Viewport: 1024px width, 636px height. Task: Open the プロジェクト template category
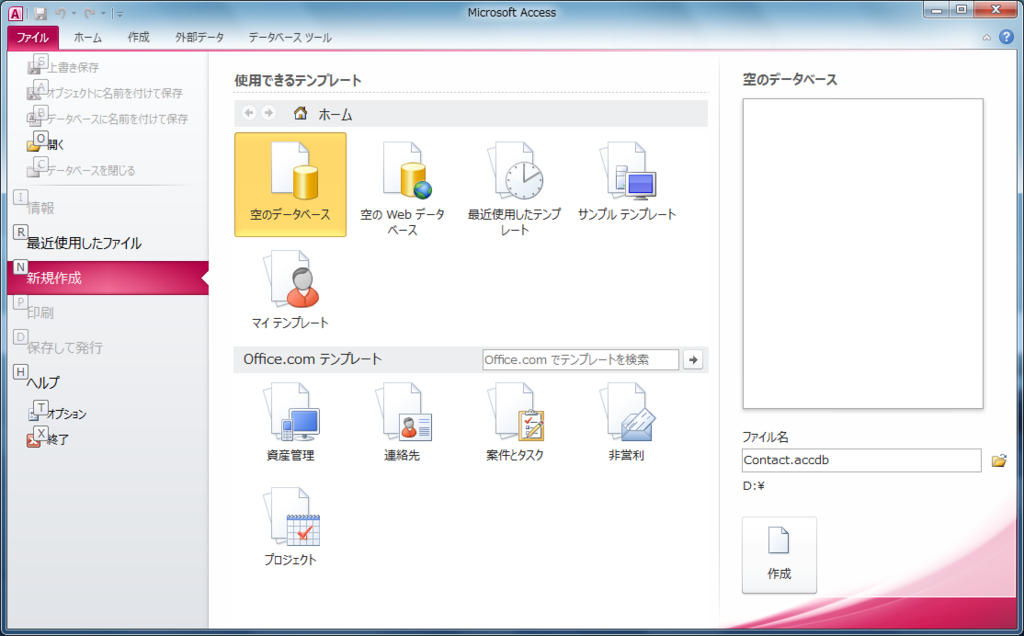[290, 526]
